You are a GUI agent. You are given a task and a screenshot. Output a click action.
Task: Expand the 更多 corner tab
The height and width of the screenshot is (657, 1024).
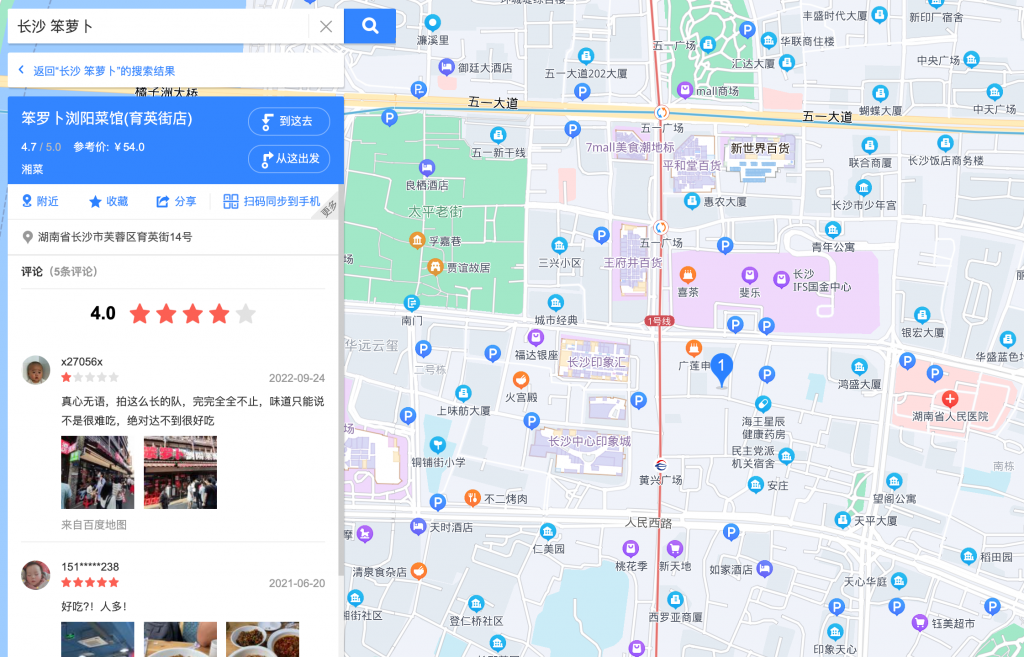coord(328,208)
